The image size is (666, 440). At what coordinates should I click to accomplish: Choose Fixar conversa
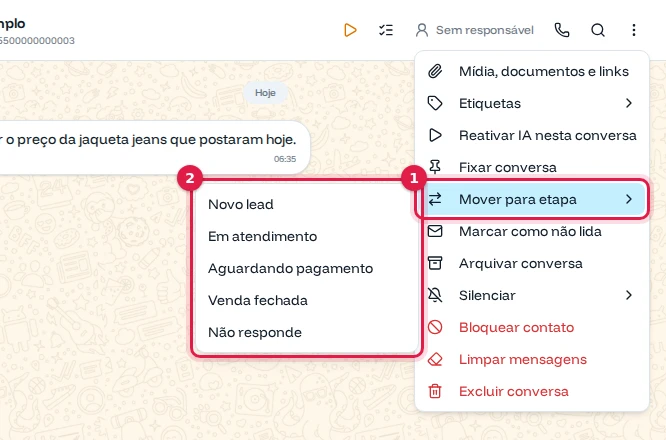point(532,167)
